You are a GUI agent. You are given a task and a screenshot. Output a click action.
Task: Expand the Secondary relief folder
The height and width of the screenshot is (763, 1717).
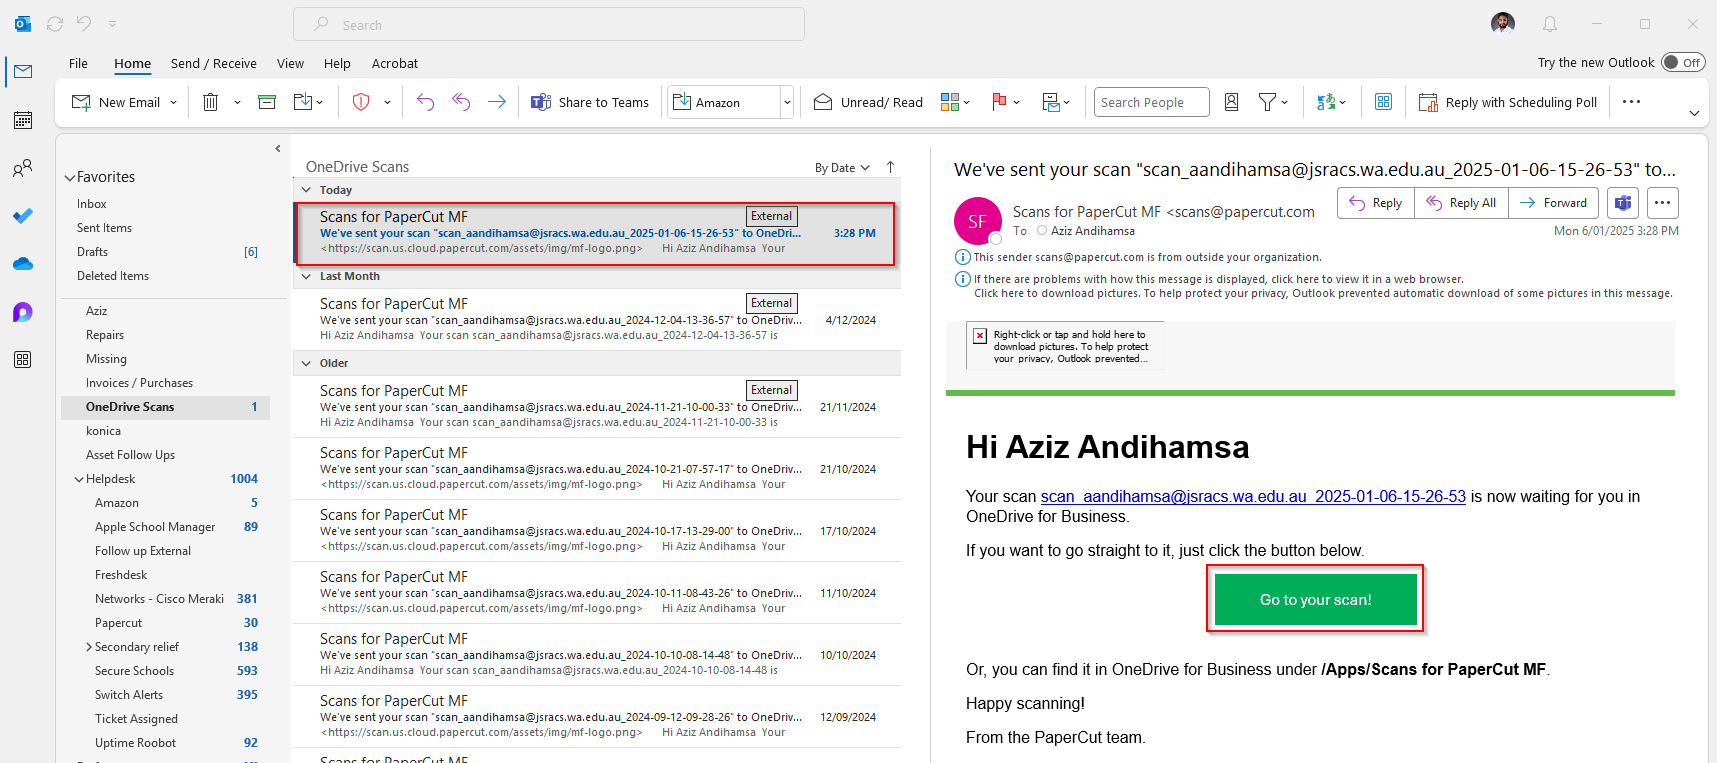coord(89,648)
